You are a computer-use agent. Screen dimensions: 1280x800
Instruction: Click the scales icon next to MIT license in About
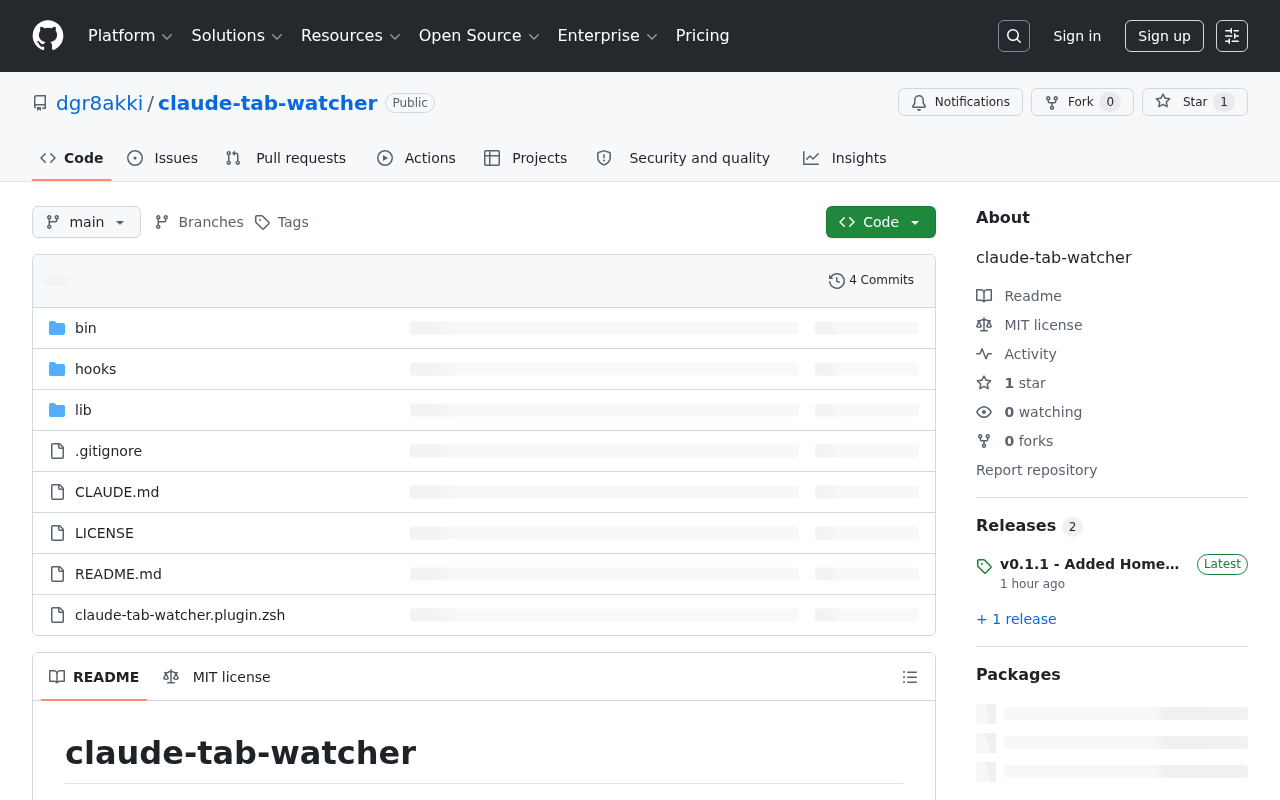pos(984,325)
